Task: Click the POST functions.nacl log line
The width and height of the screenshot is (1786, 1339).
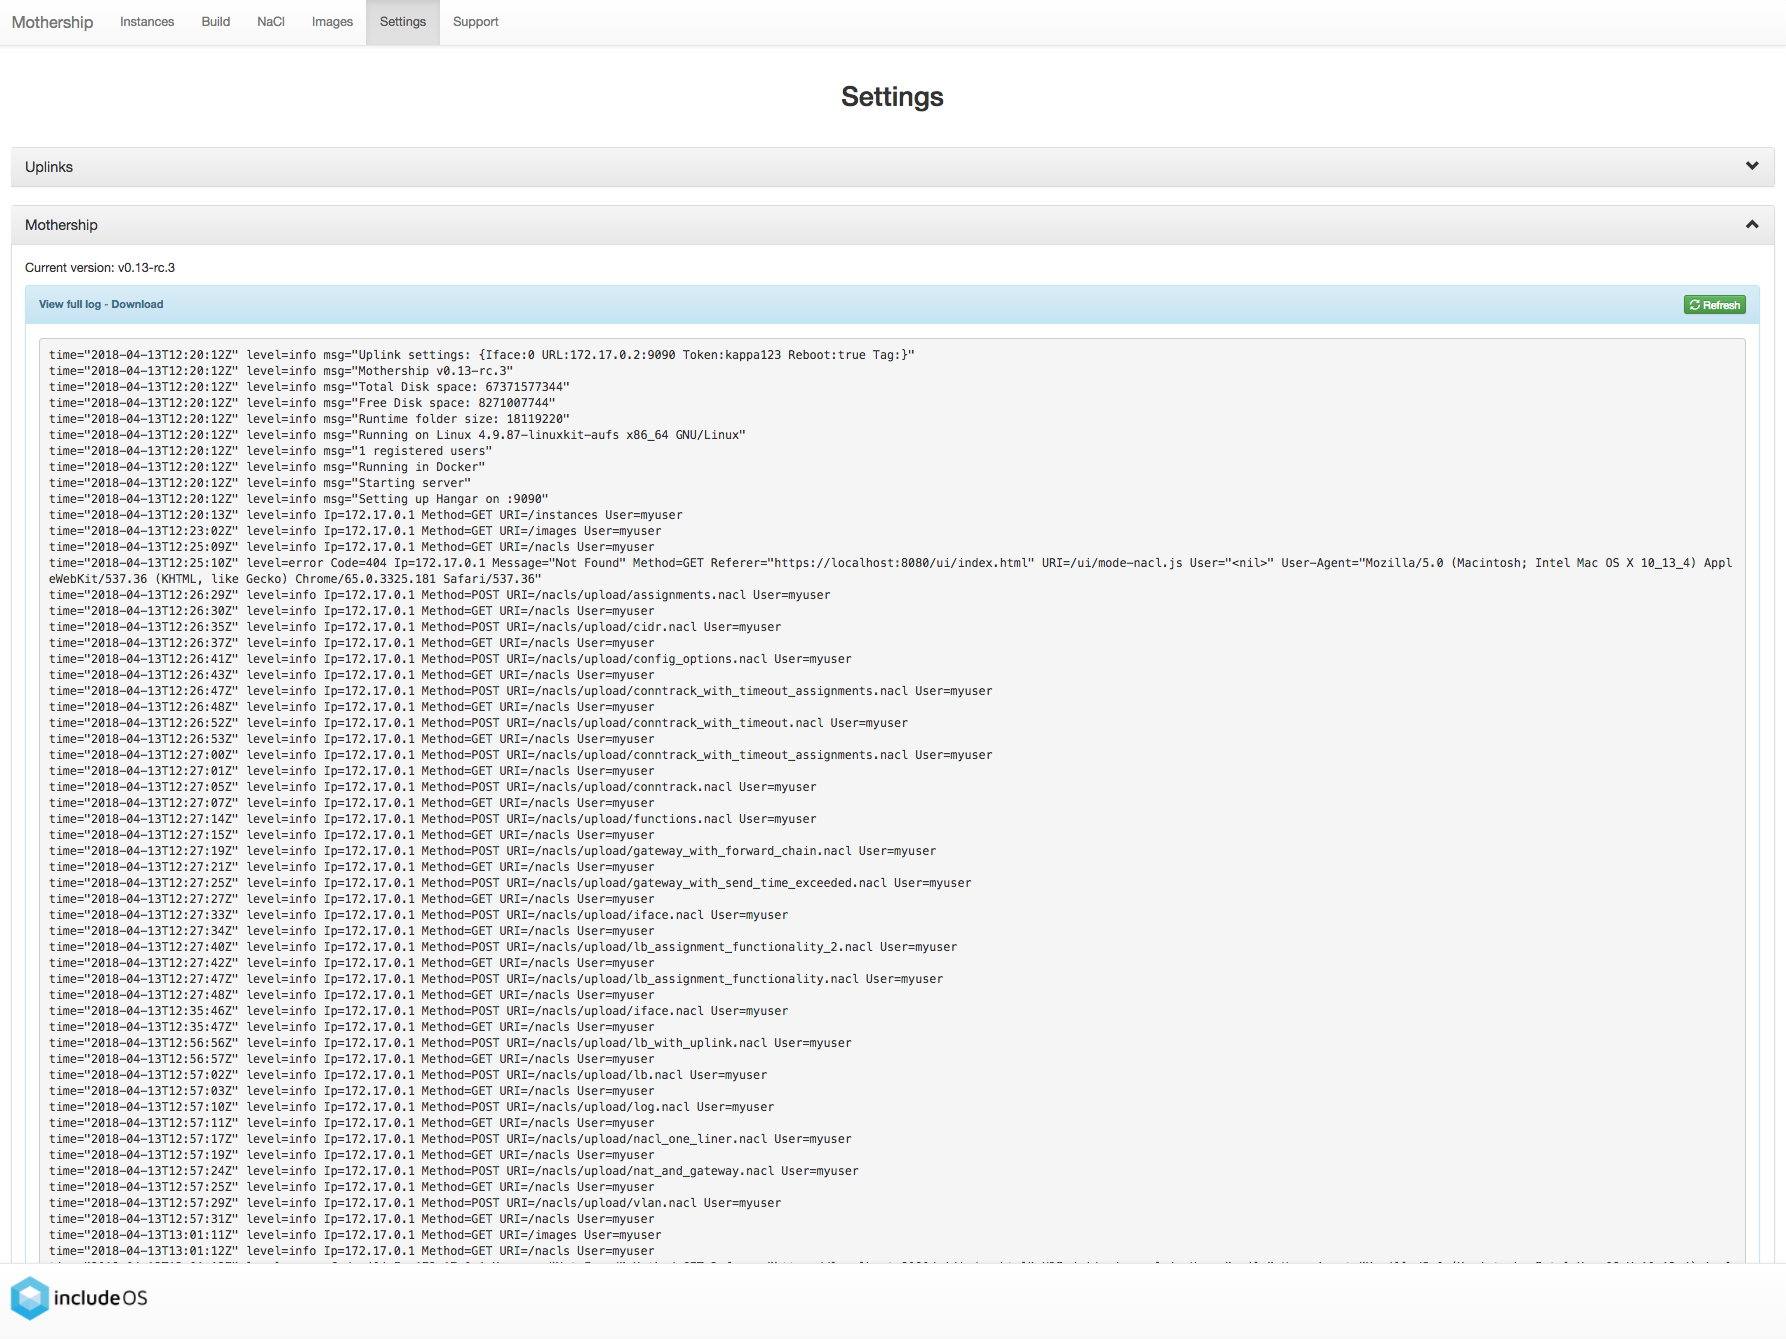Action: (x=432, y=819)
